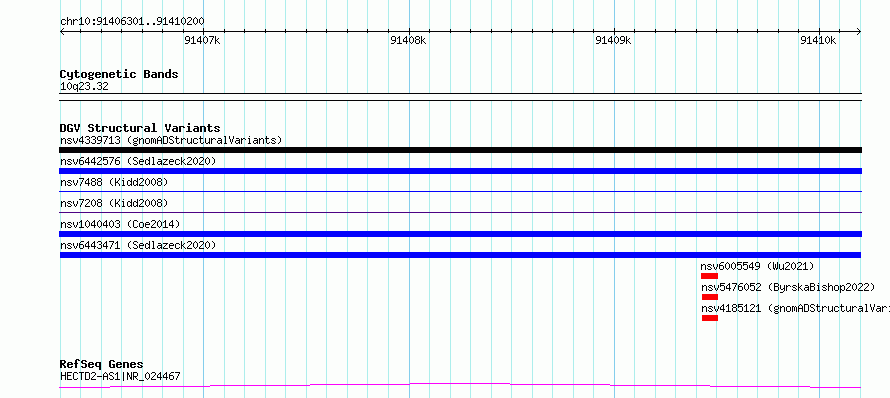Click the blue bar under nsv6442576

click(460, 171)
